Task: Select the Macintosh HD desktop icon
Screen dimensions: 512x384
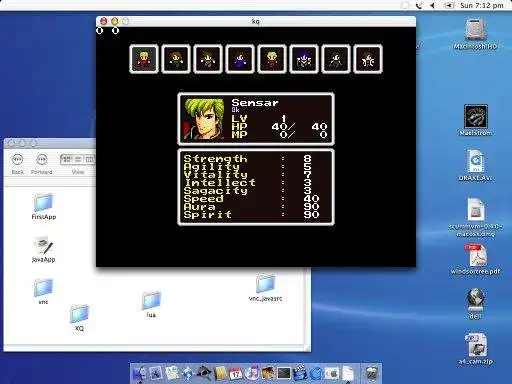Action: click(x=476, y=34)
